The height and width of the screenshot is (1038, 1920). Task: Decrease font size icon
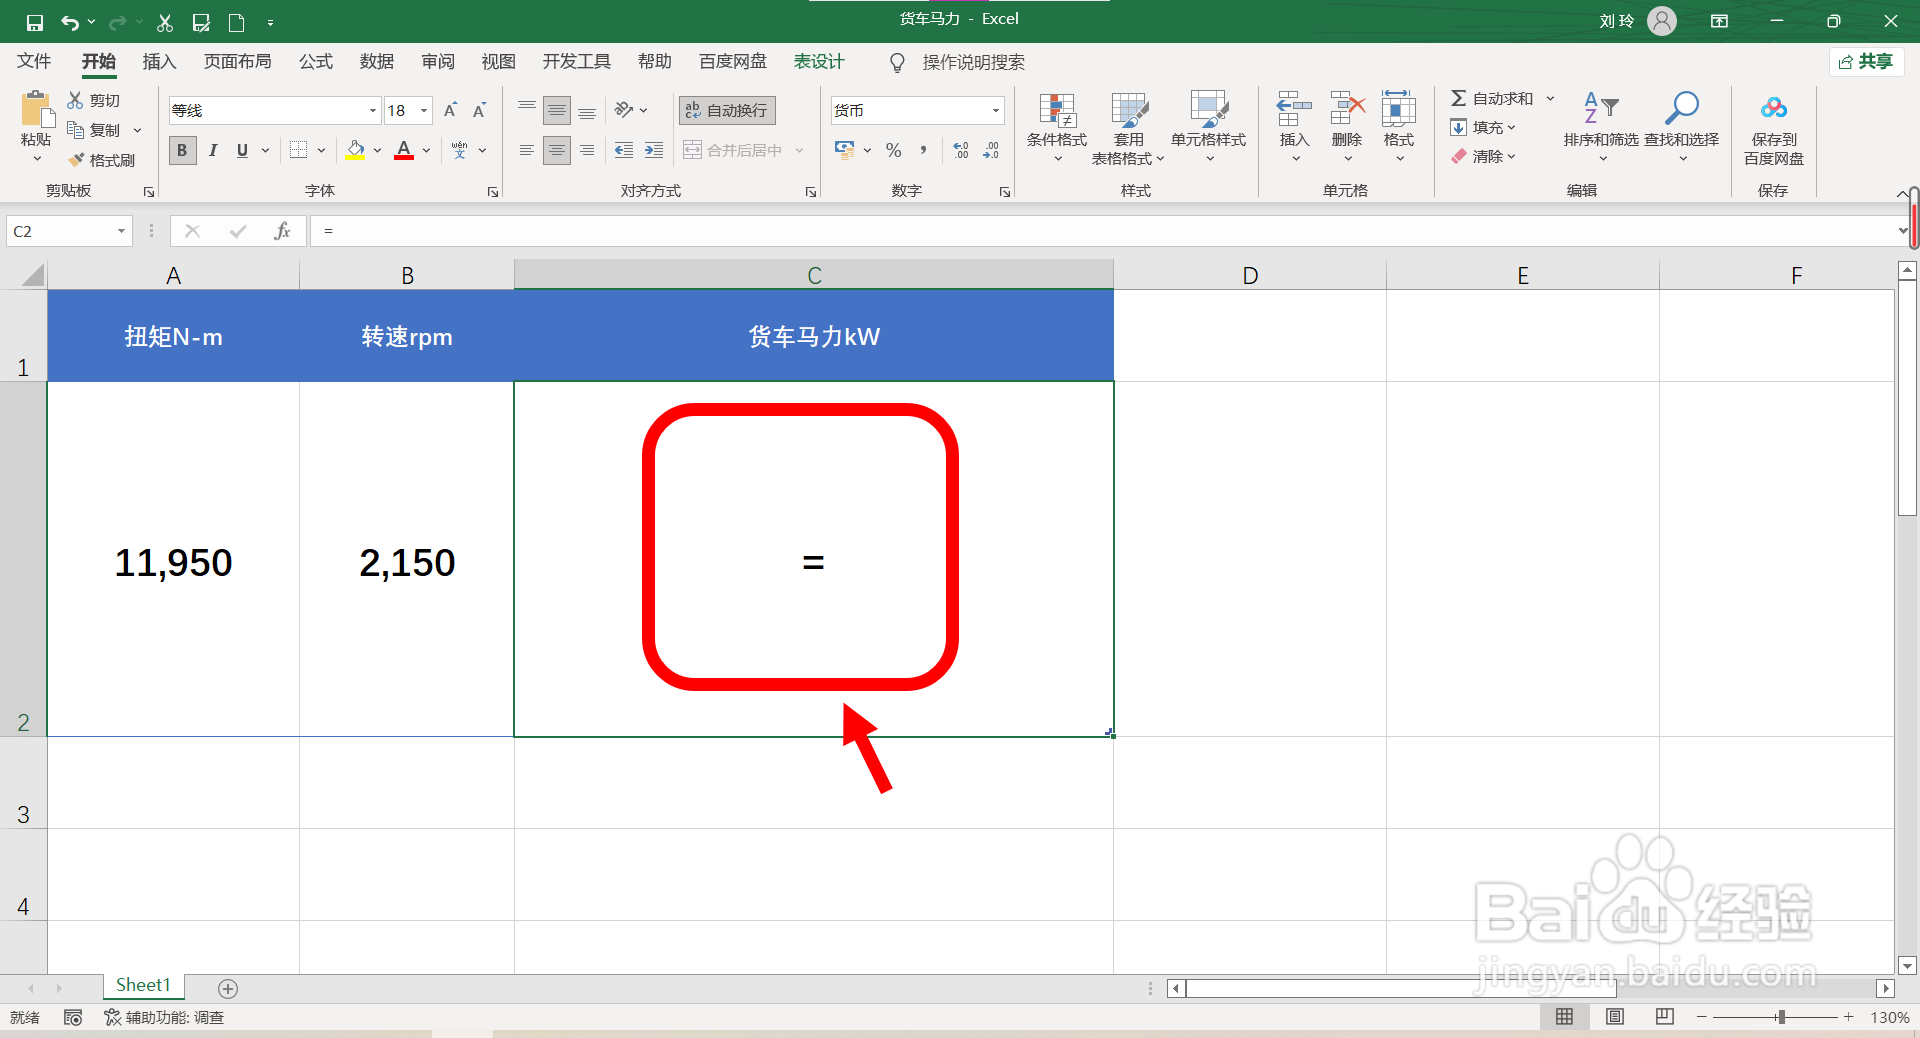coord(479,110)
